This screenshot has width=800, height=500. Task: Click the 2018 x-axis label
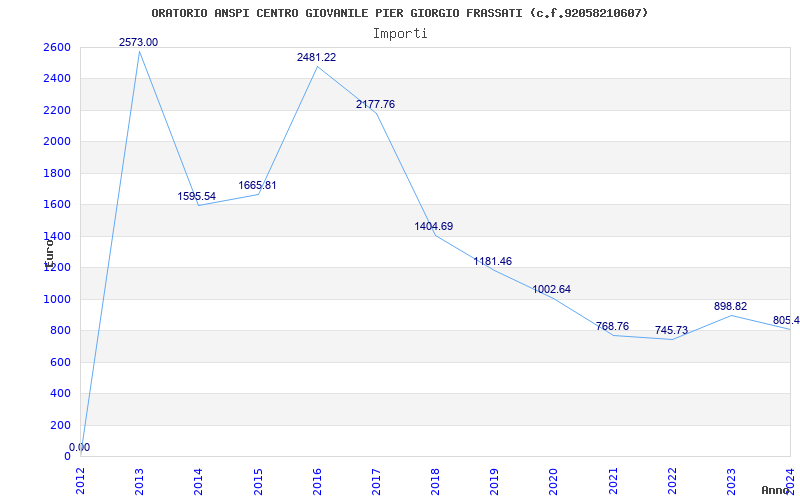pos(435,481)
